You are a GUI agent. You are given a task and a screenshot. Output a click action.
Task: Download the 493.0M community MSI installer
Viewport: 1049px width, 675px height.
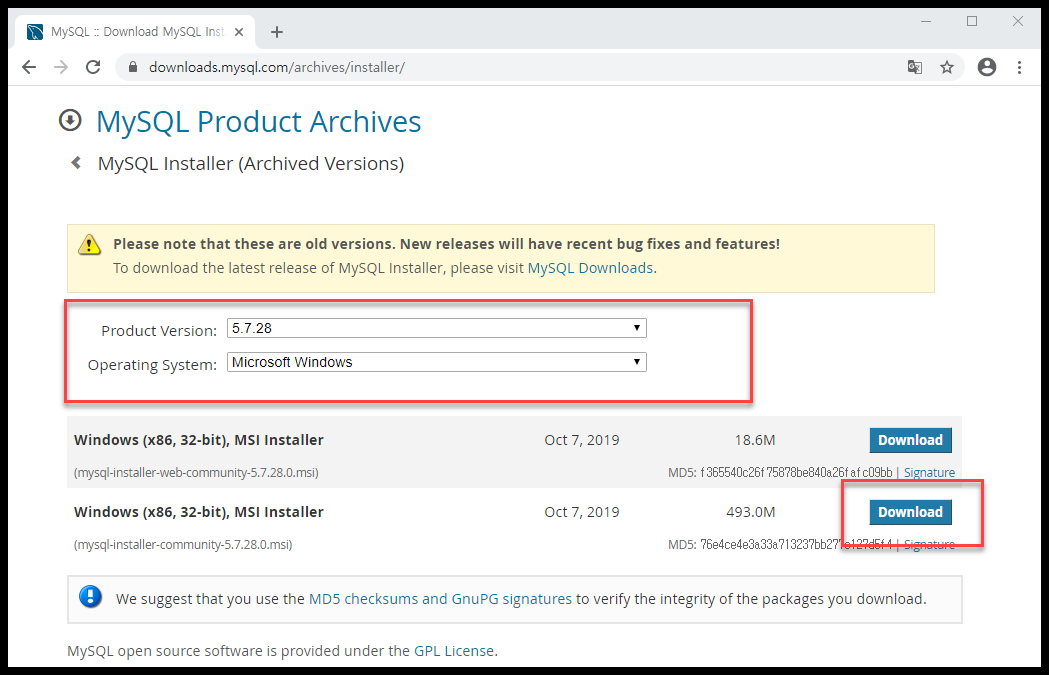pos(911,512)
